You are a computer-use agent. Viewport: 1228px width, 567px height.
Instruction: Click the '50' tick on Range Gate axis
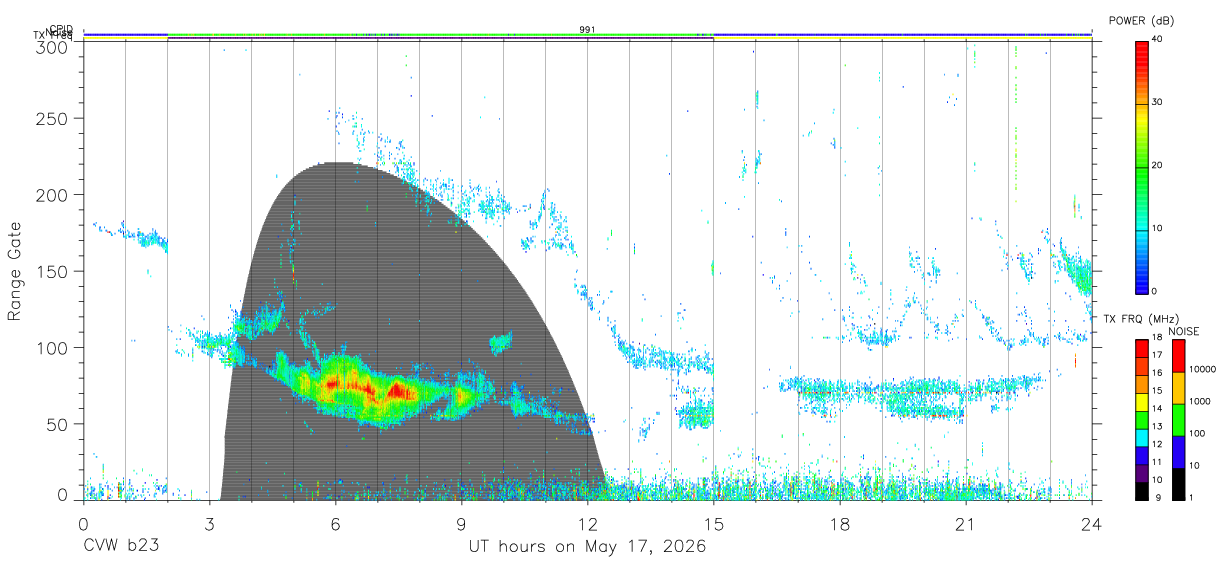58,424
